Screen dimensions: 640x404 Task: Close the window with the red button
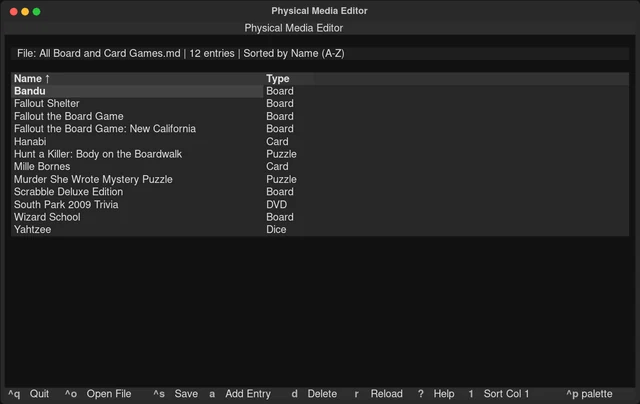[13, 11]
